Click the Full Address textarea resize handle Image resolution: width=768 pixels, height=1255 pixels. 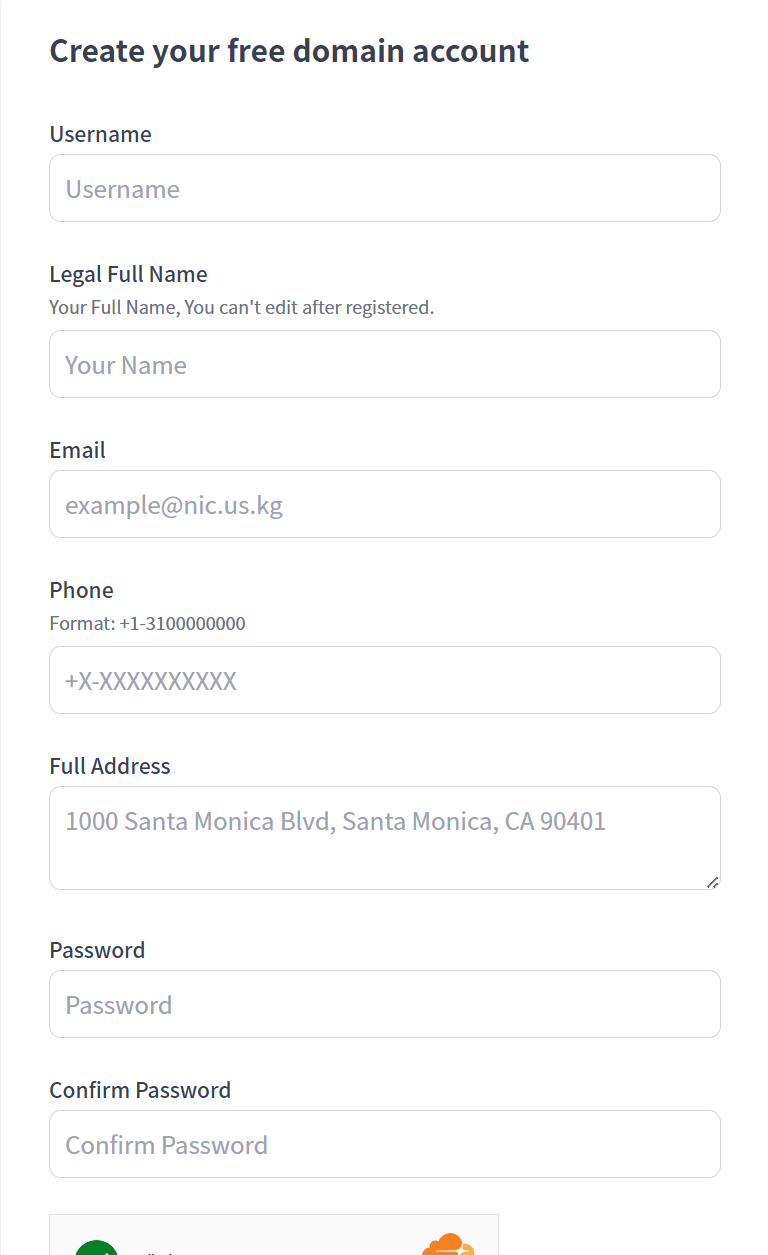click(x=712, y=882)
